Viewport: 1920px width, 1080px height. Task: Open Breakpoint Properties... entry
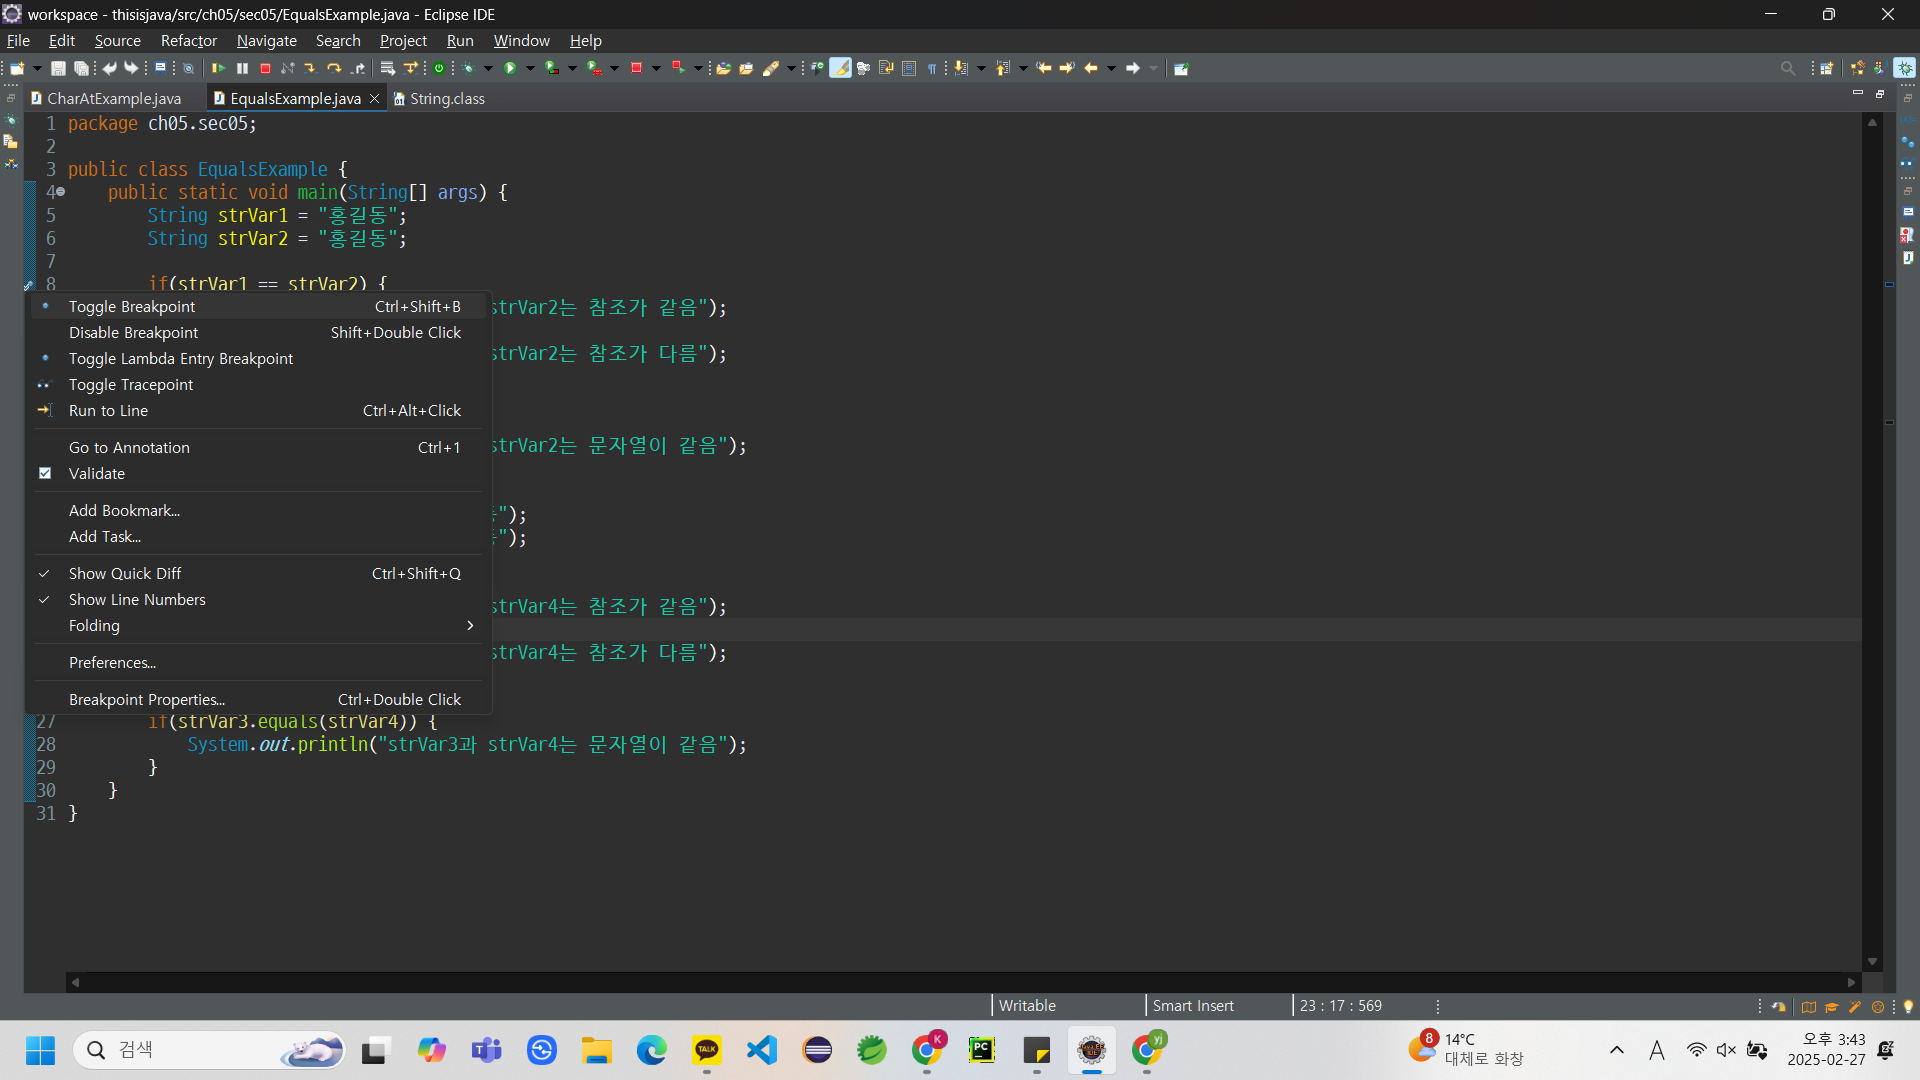146,699
